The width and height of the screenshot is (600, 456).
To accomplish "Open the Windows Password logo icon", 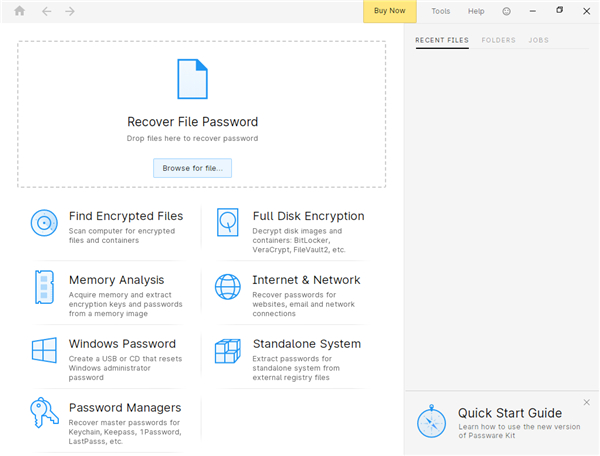I will [44, 351].
